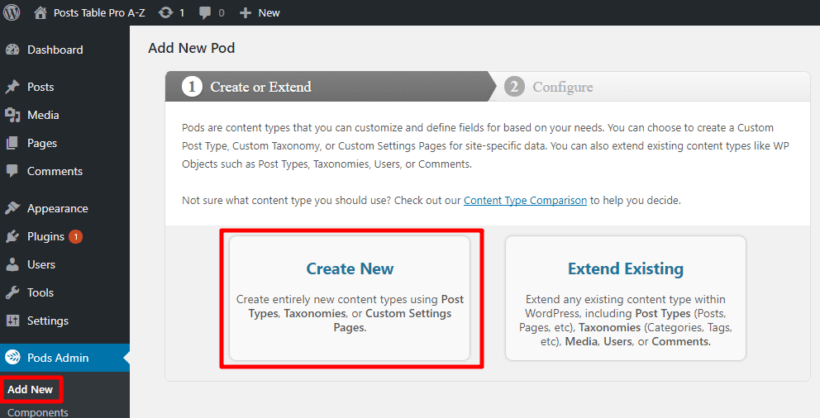This screenshot has height=418, width=820.
Task: Open Components submenu item
Action: pos(38,412)
